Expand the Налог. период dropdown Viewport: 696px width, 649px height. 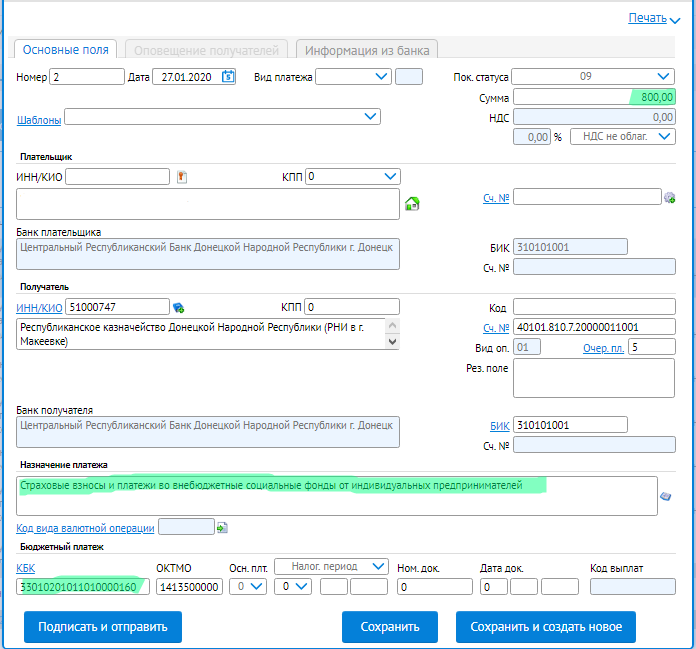point(331,565)
